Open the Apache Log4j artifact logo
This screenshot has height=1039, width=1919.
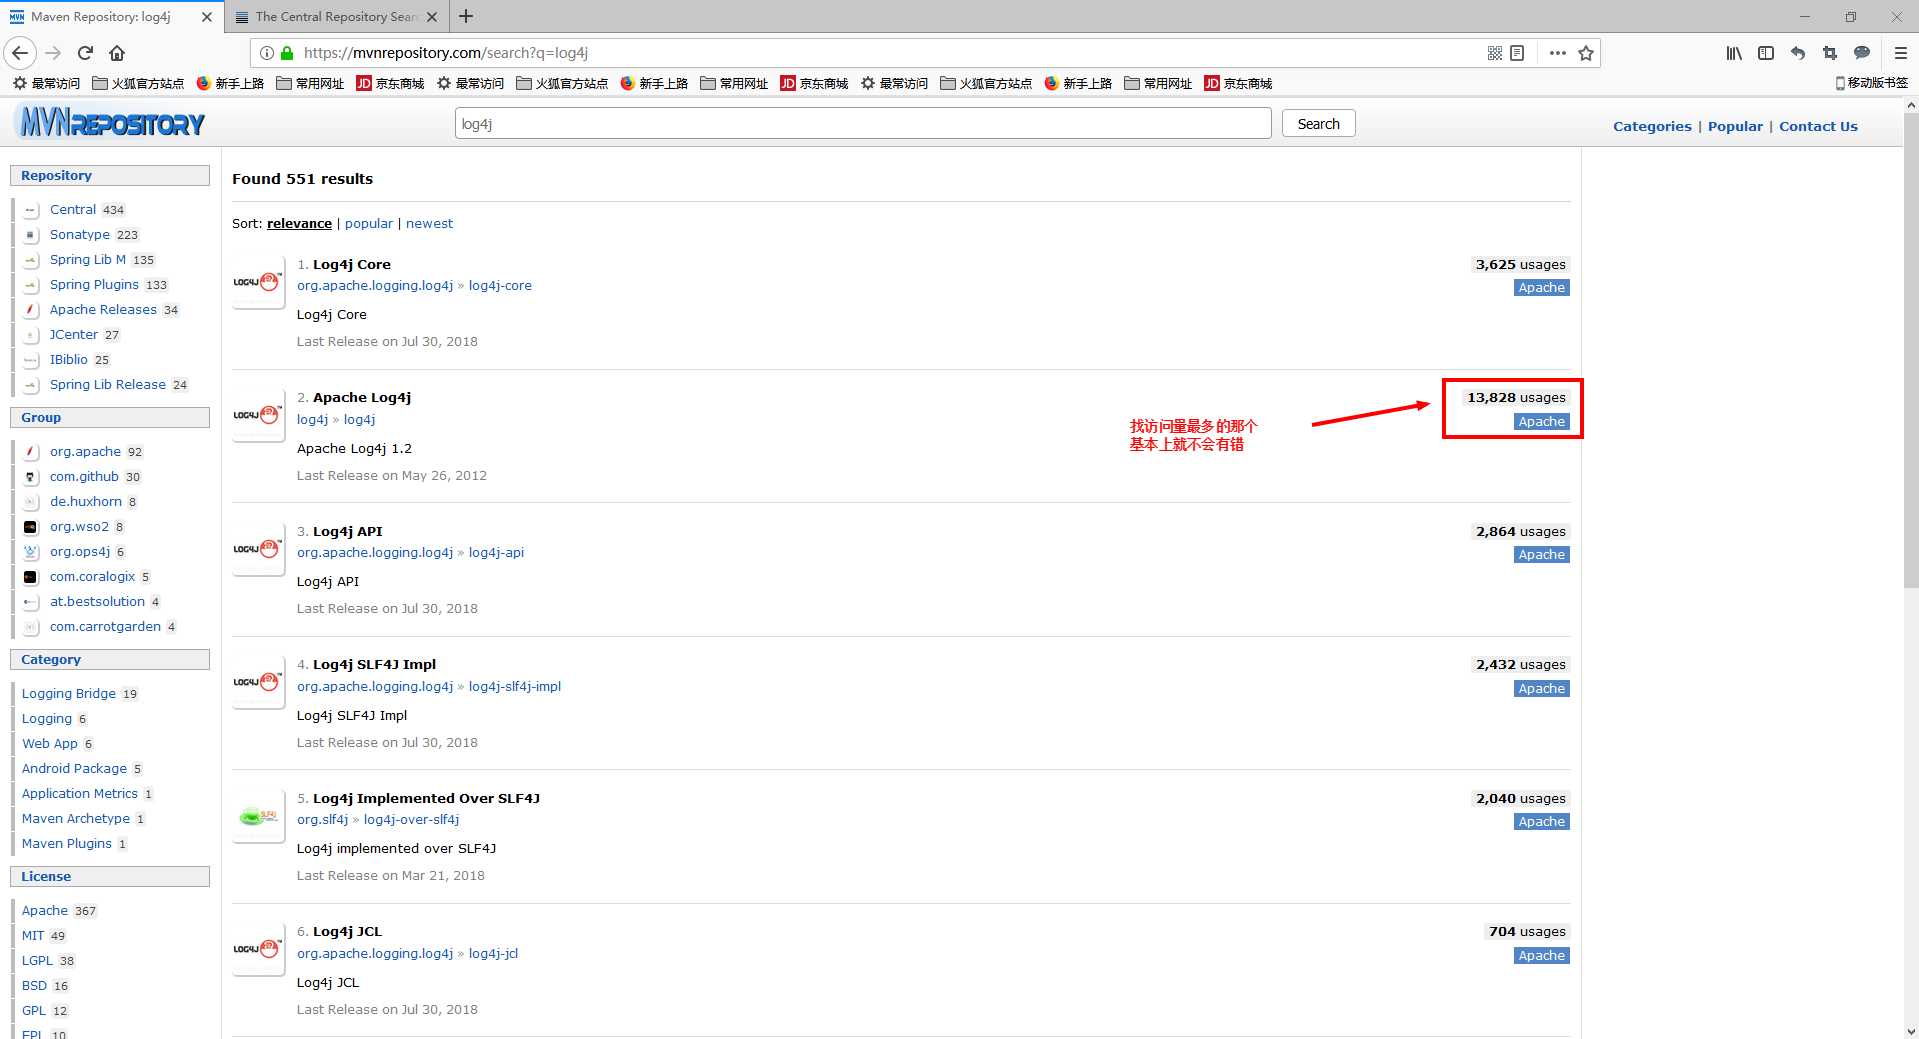[258, 415]
